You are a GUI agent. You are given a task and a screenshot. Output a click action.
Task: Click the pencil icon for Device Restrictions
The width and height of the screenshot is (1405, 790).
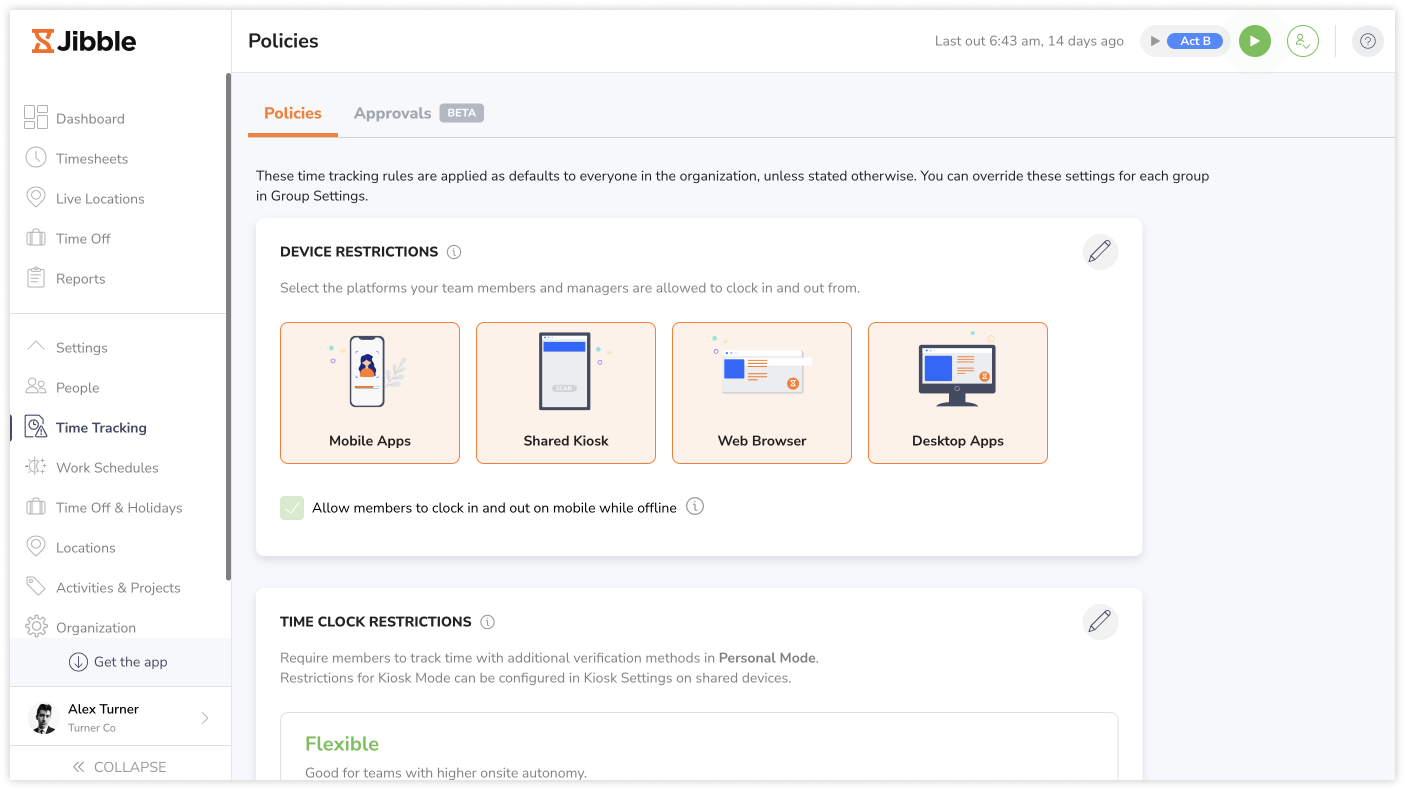[x=1099, y=251]
